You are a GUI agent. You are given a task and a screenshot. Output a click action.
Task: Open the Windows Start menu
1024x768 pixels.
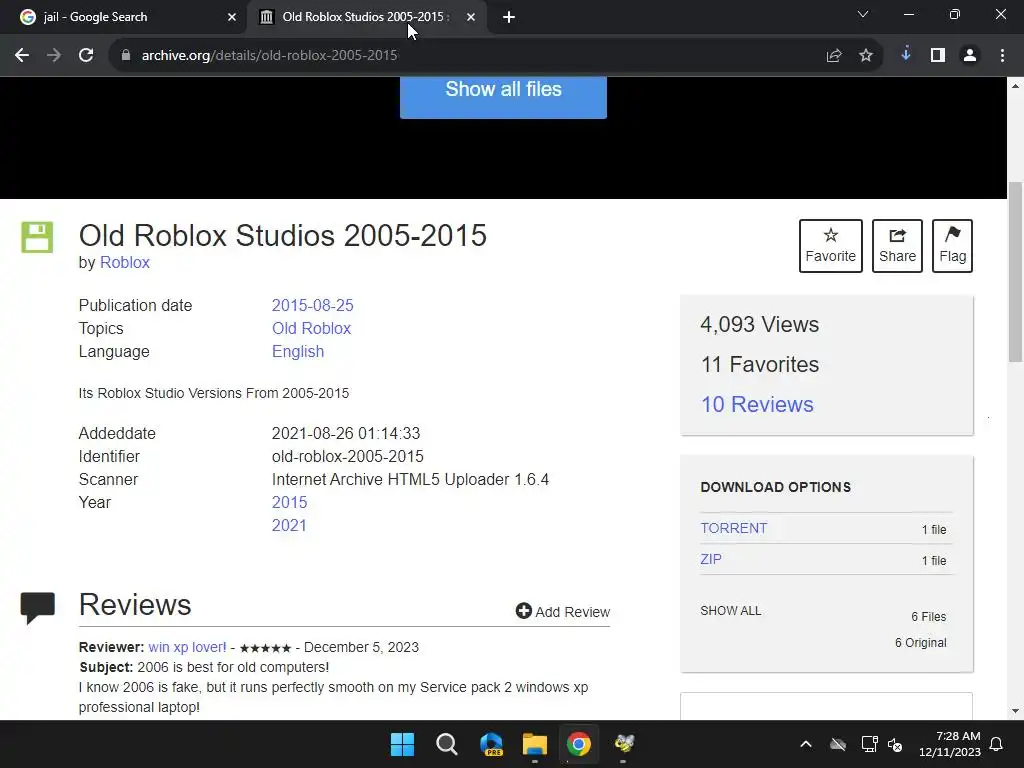(402, 744)
